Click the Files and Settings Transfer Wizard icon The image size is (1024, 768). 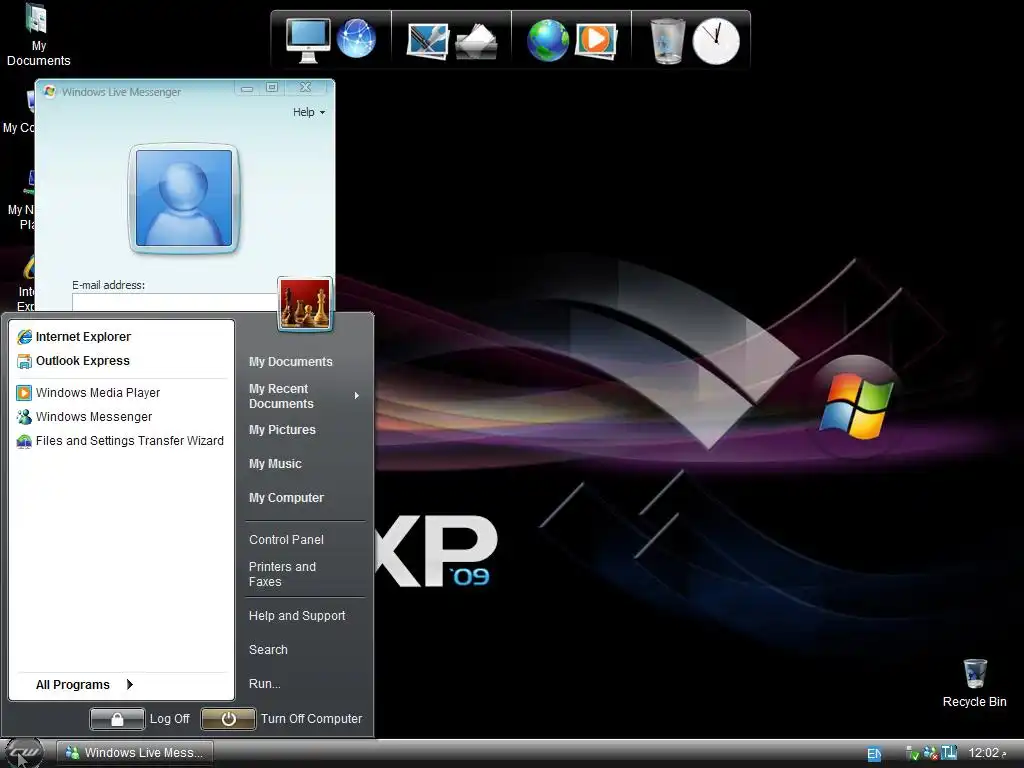(x=24, y=441)
